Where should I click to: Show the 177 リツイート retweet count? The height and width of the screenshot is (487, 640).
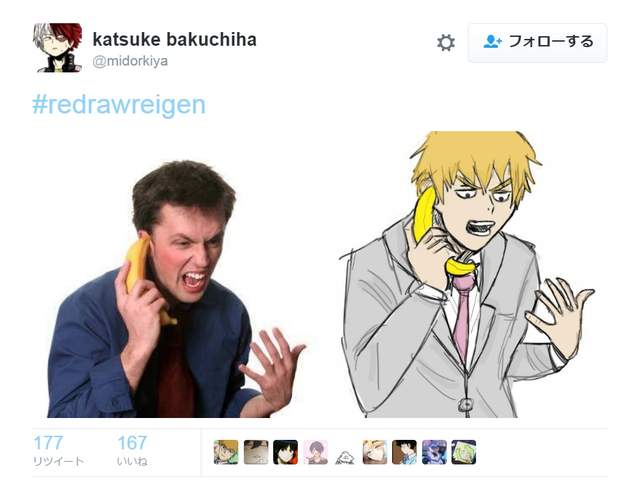(58, 450)
